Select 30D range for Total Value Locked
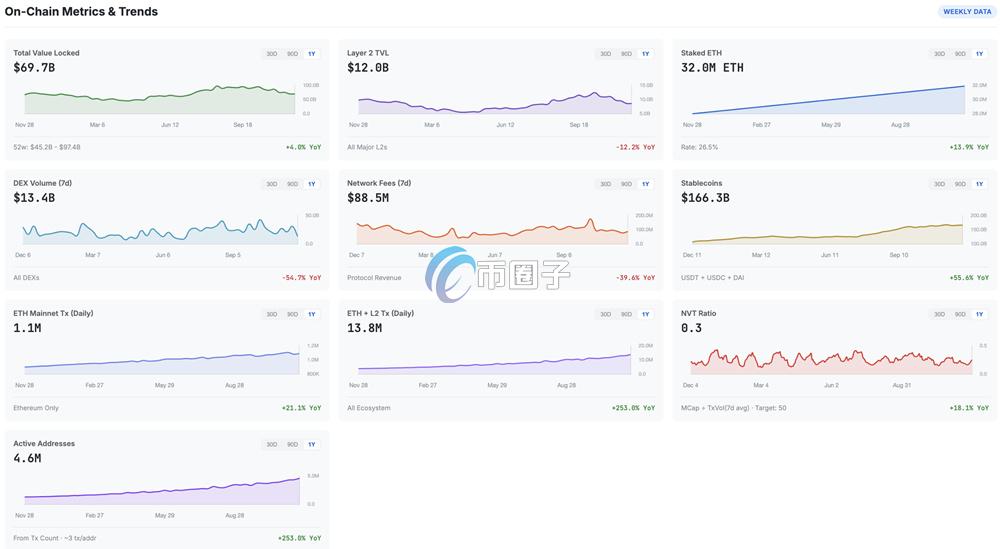Image resolution: width=1000 pixels, height=549 pixels. tap(272, 54)
